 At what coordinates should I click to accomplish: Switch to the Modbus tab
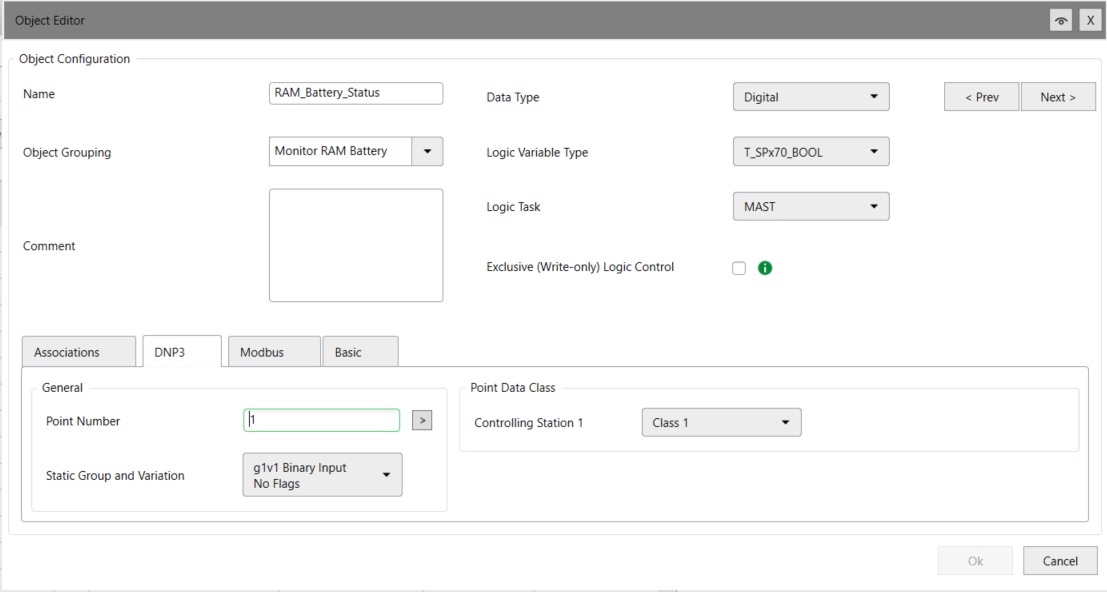pyautogui.click(x=274, y=351)
